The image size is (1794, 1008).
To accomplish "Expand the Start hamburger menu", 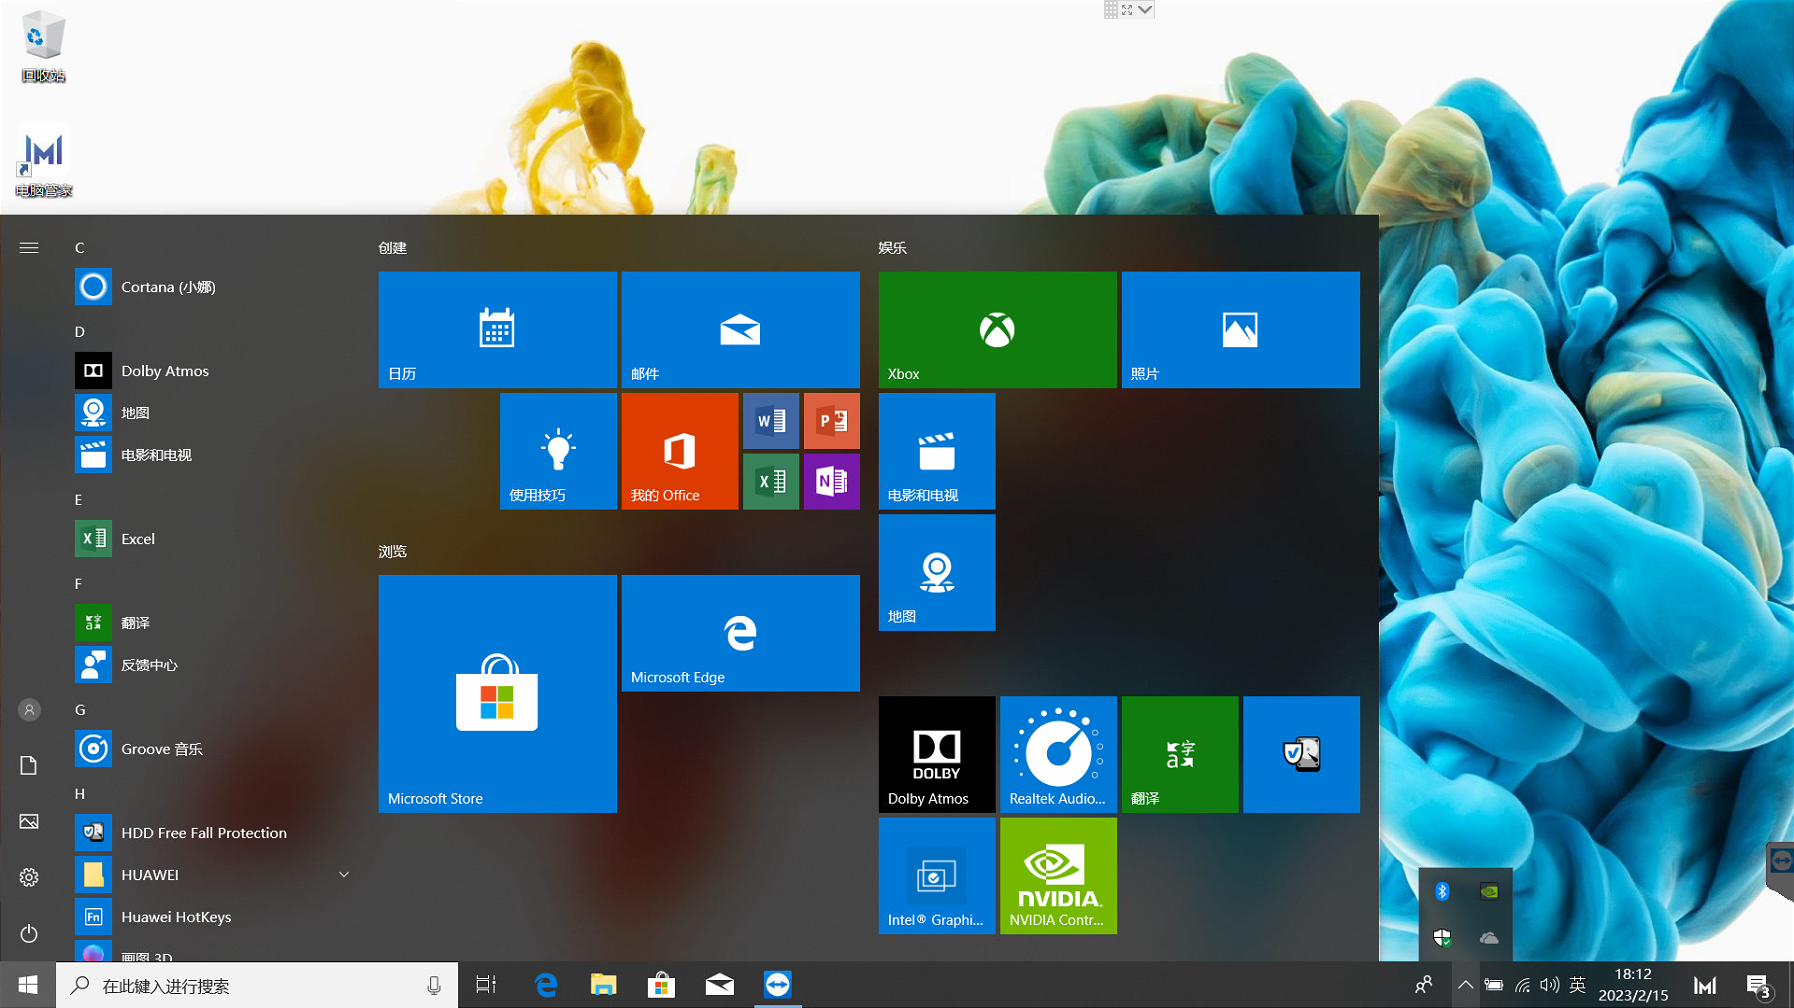I will click(29, 247).
